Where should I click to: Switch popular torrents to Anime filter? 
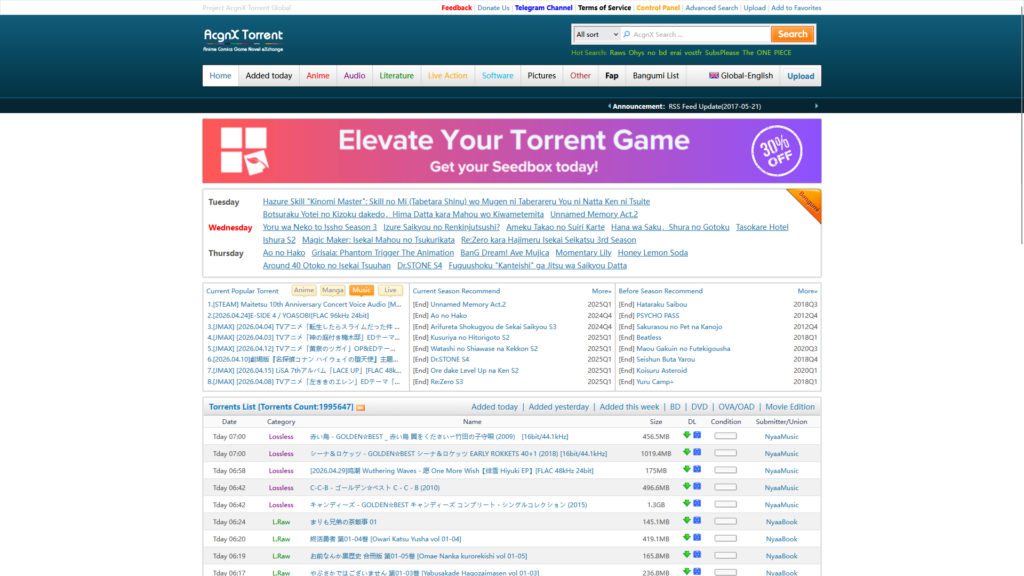[304, 290]
